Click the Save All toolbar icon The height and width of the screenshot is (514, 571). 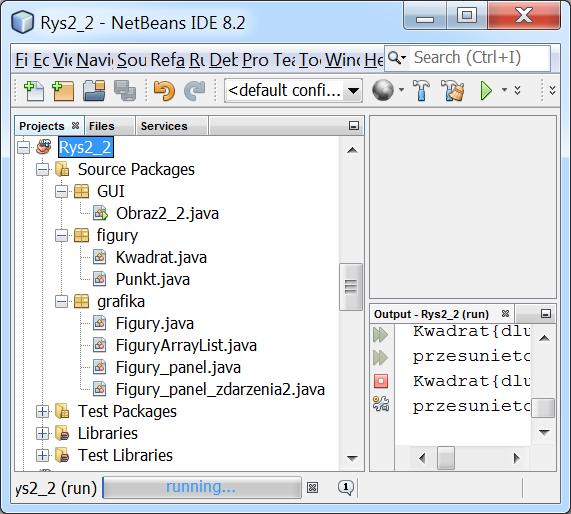pyautogui.click(x=125, y=91)
